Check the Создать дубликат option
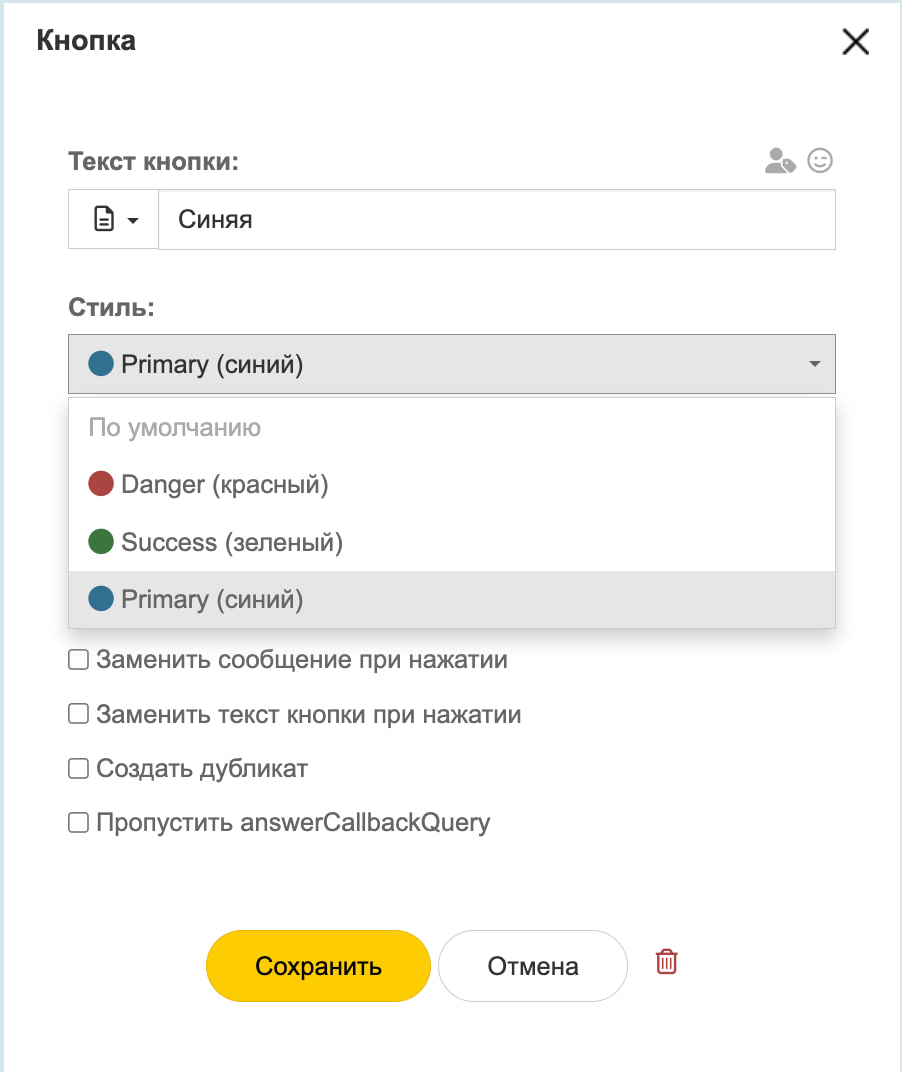Image resolution: width=902 pixels, height=1072 pixels. (x=78, y=769)
